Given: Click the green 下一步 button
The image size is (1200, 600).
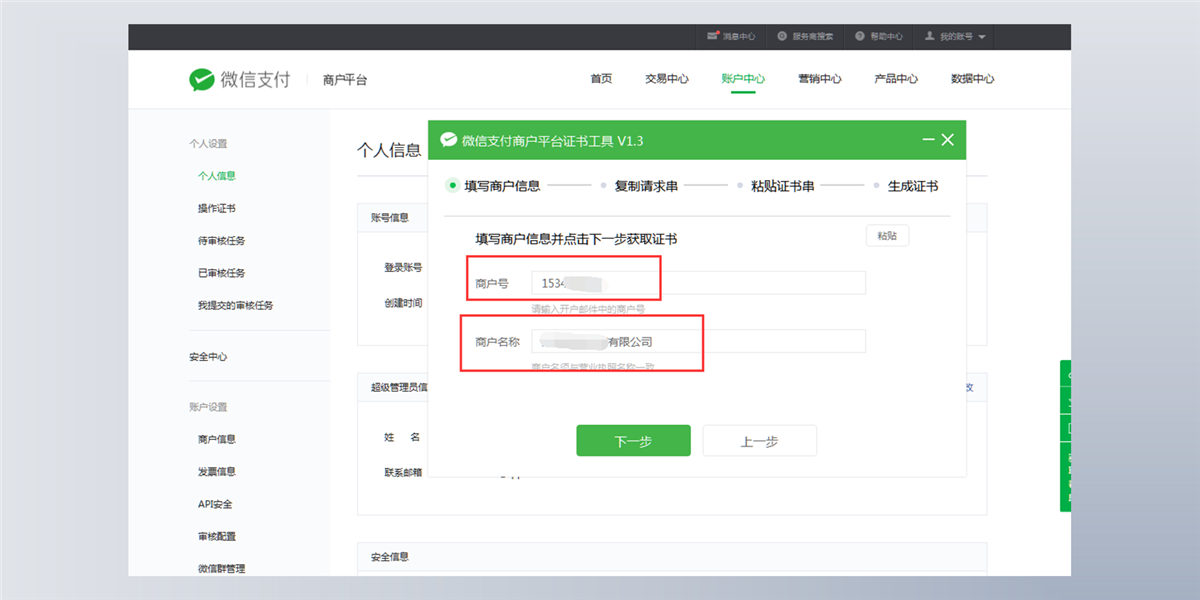Looking at the screenshot, I should coord(633,441).
